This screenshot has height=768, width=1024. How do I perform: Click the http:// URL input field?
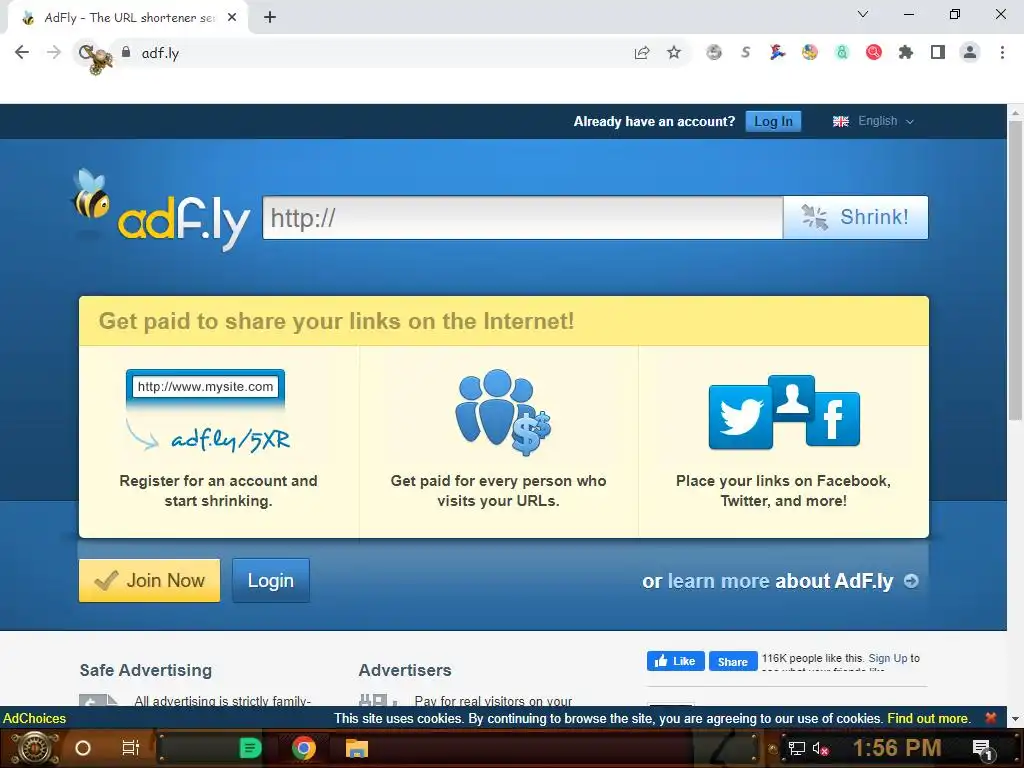click(x=522, y=217)
